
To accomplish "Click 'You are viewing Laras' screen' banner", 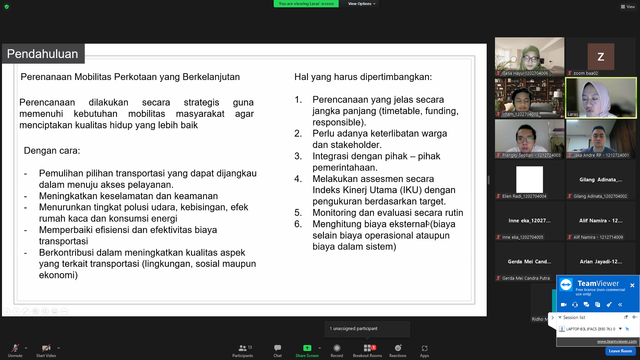I will tap(306, 4).
